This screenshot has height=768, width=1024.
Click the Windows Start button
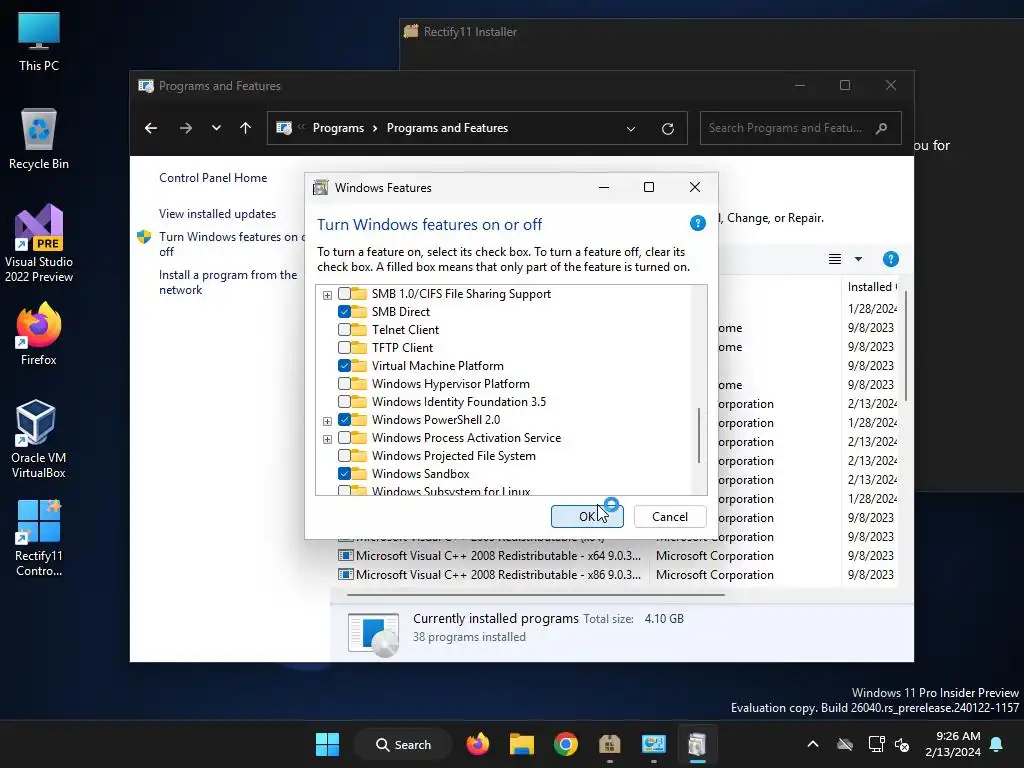327,744
